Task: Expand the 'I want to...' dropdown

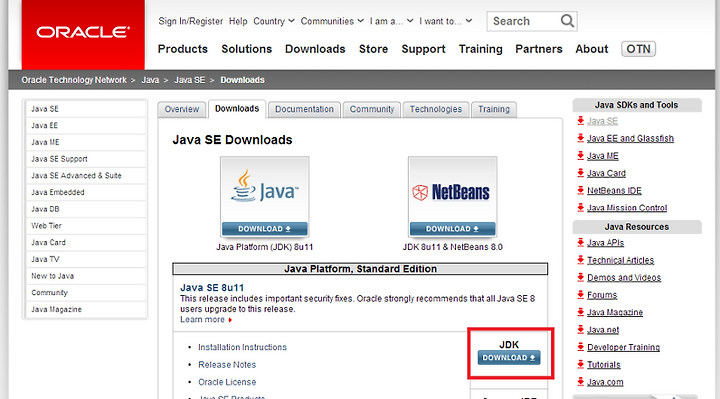Action: [x=445, y=21]
